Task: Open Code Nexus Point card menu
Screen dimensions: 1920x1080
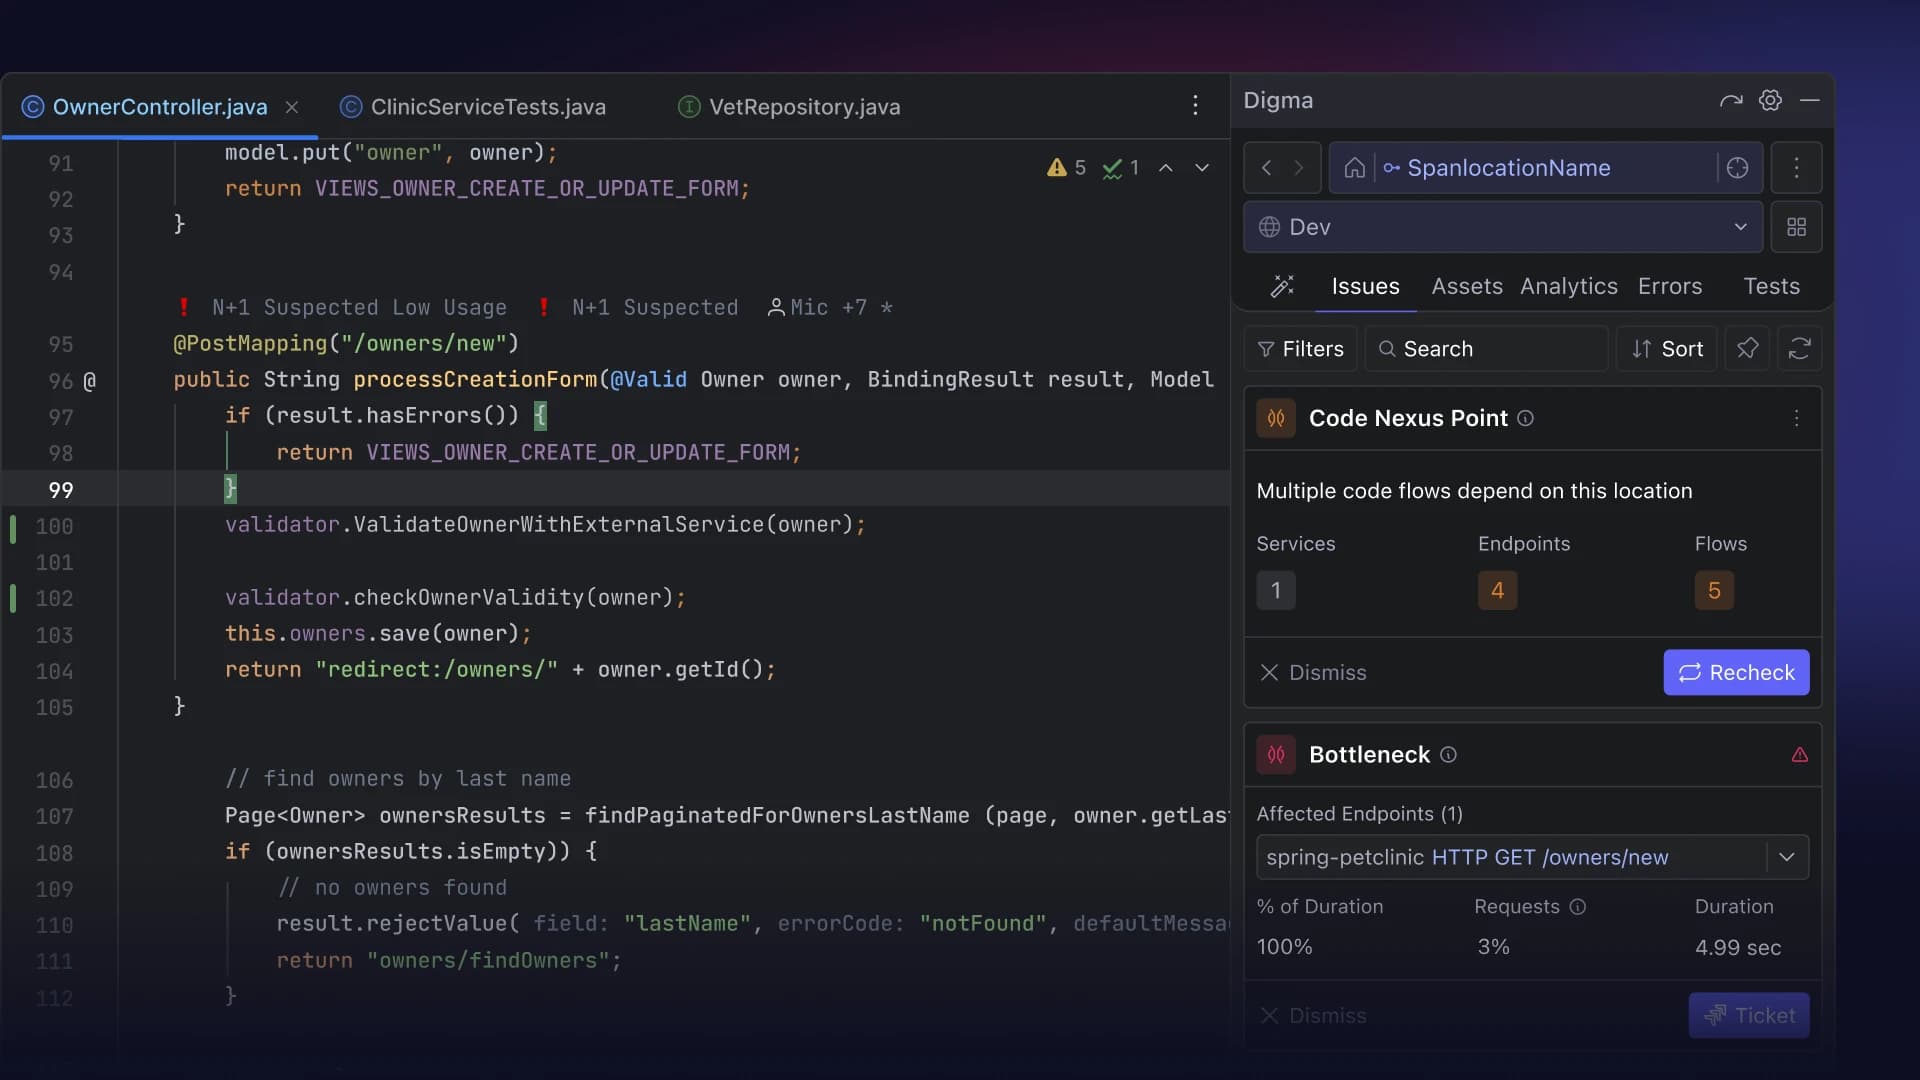Action: click(x=1797, y=419)
